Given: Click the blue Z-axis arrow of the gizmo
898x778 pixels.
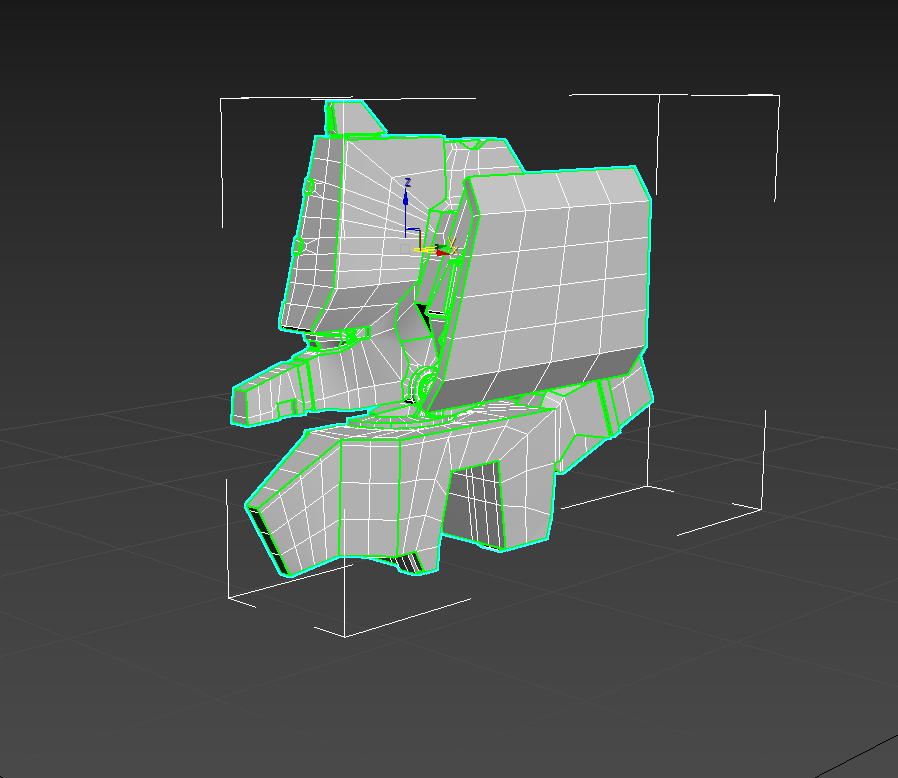Looking at the screenshot, I should 406,198.
